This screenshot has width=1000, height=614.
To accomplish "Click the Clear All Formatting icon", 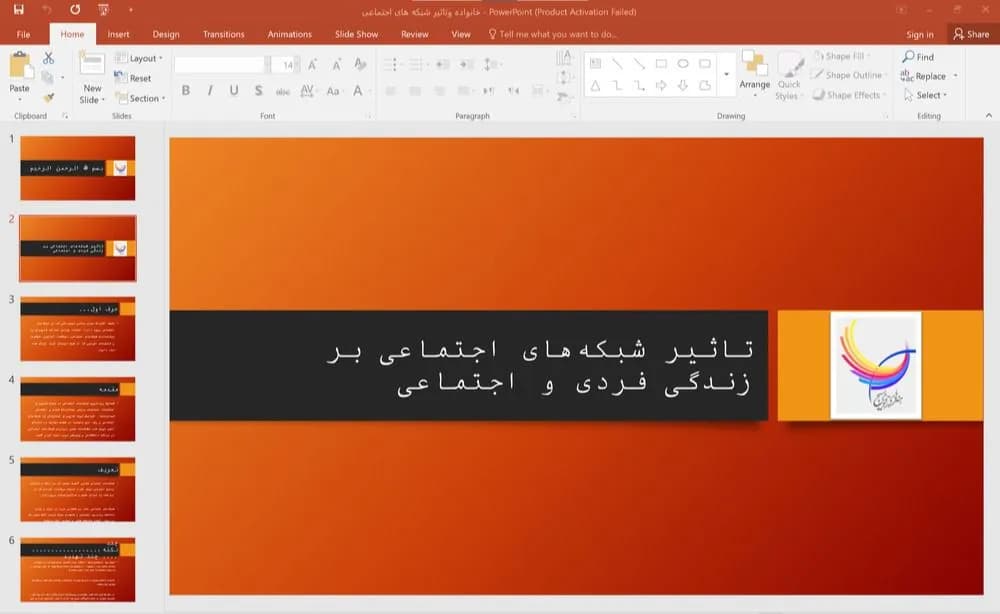I will [x=360, y=64].
